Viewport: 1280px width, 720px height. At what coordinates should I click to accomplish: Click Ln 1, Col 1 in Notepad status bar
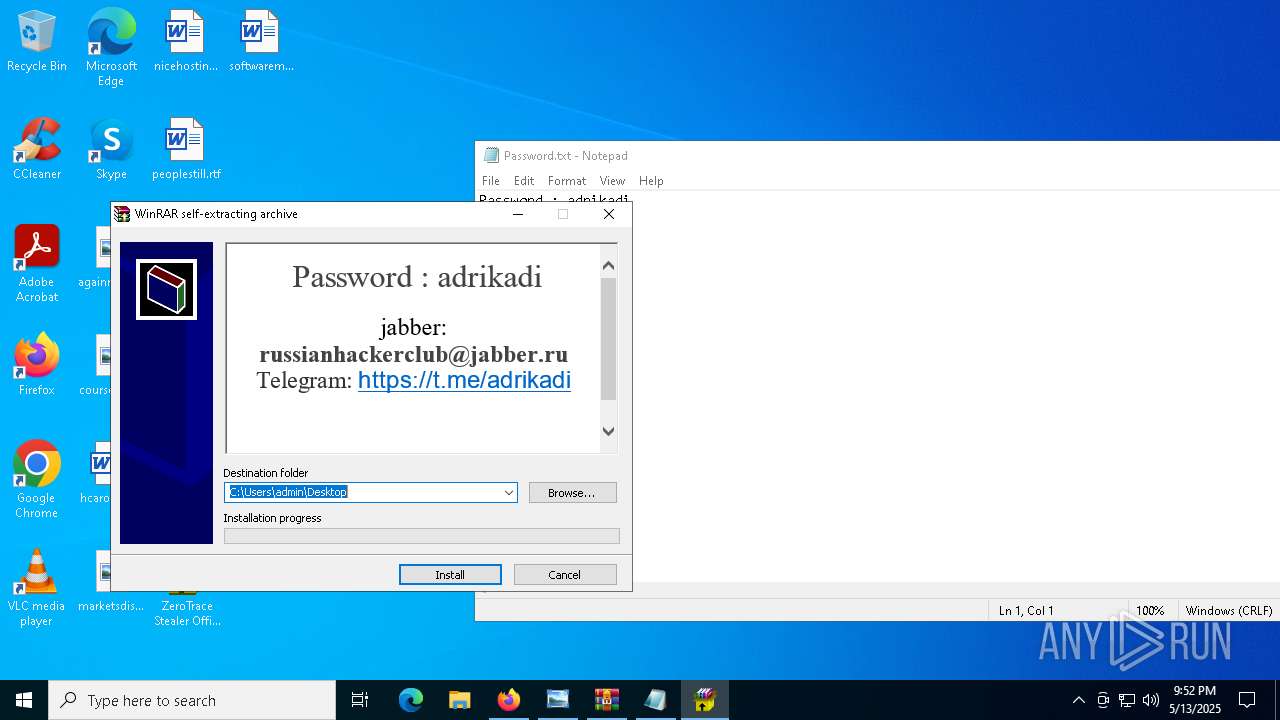pyautogui.click(x=1026, y=610)
